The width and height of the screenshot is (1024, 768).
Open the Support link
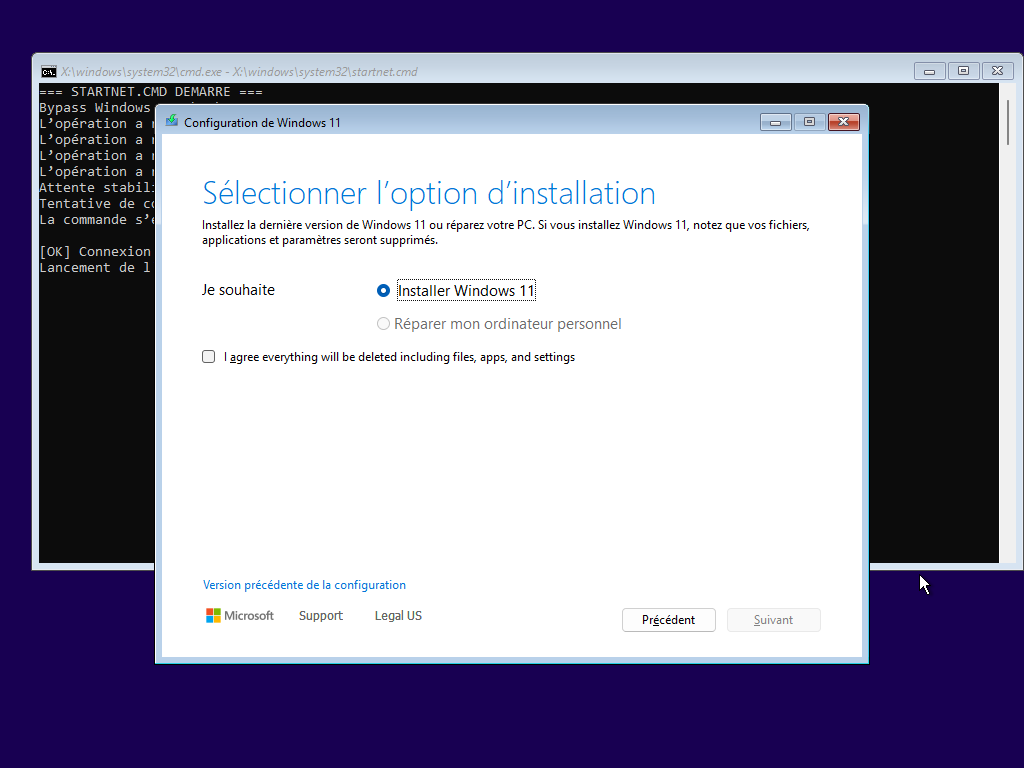pos(320,616)
